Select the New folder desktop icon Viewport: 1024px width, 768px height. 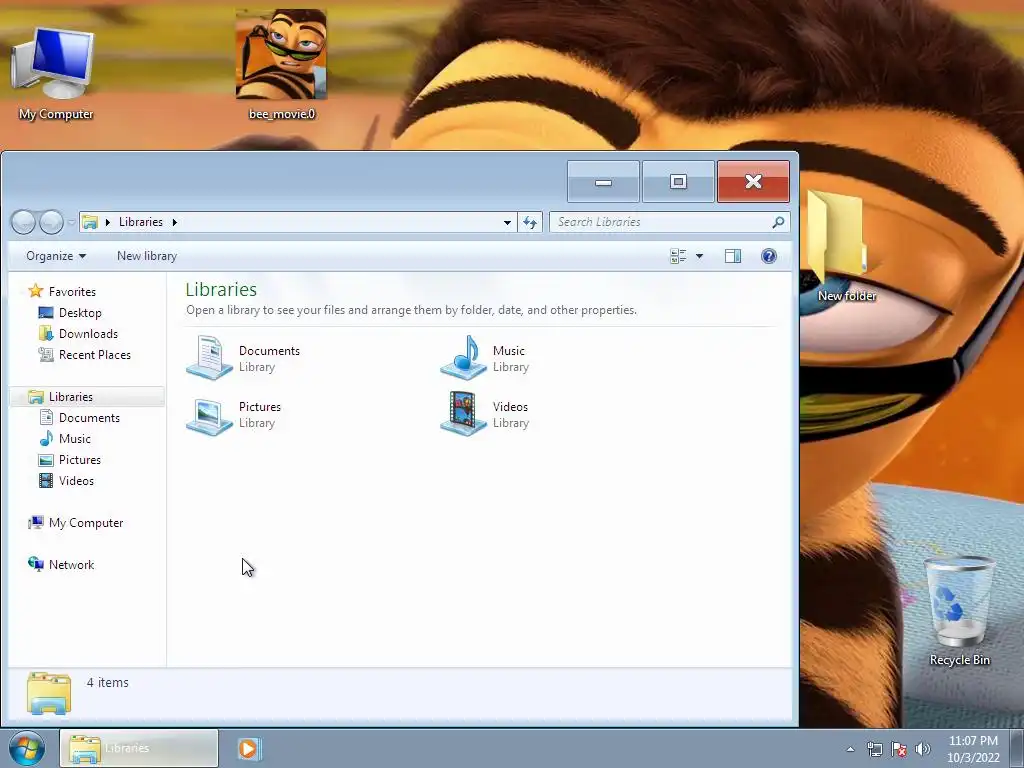tap(846, 247)
